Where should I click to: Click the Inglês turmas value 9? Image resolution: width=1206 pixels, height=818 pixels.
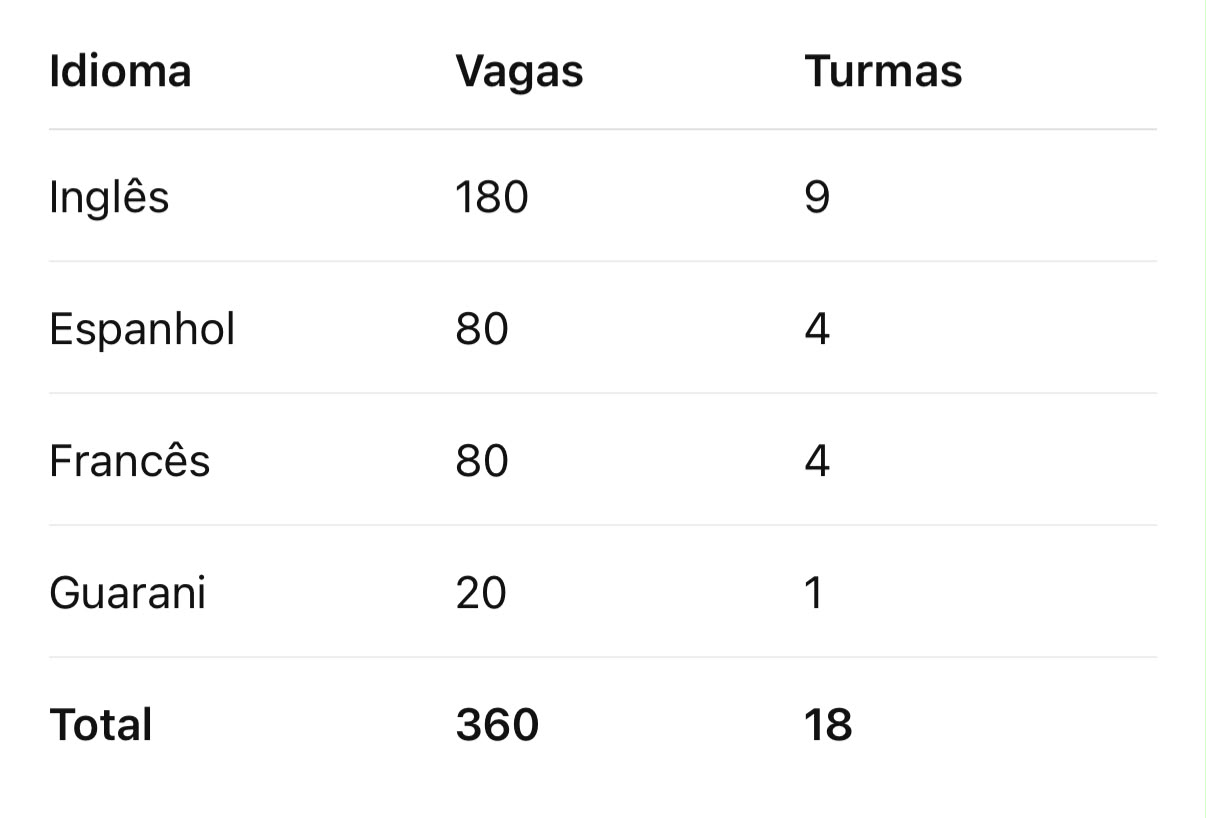pyautogui.click(x=817, y=197)
